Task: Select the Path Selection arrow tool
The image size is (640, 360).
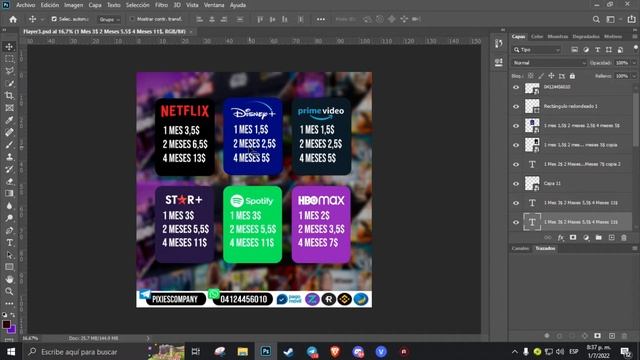Action: pyautogui.click(x=9, y=255)
